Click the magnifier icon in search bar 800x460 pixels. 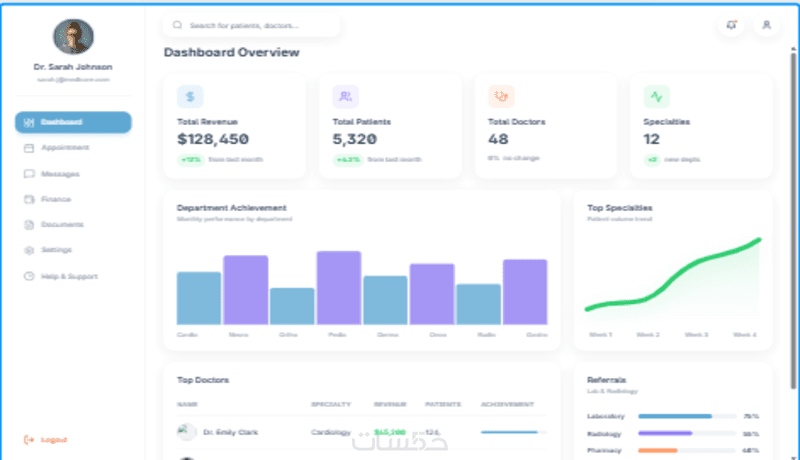coord(177,25)
